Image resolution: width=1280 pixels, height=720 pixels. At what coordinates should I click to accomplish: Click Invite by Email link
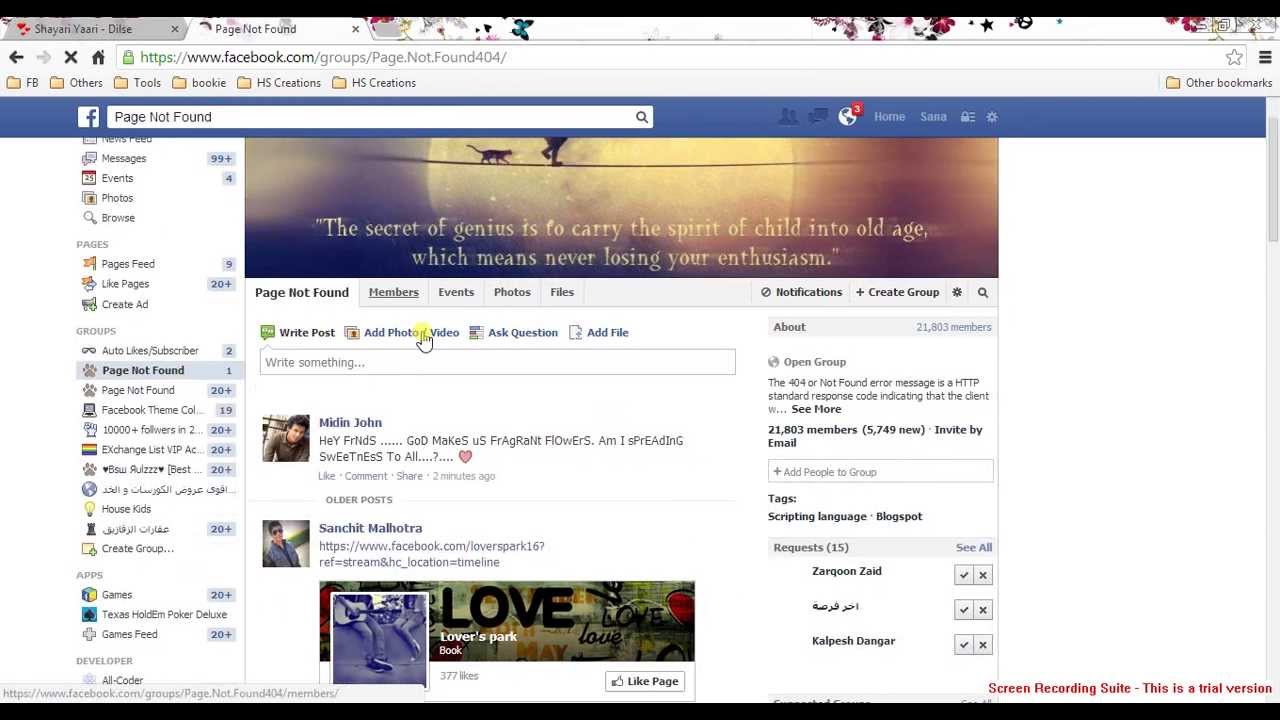pos(875,436)
